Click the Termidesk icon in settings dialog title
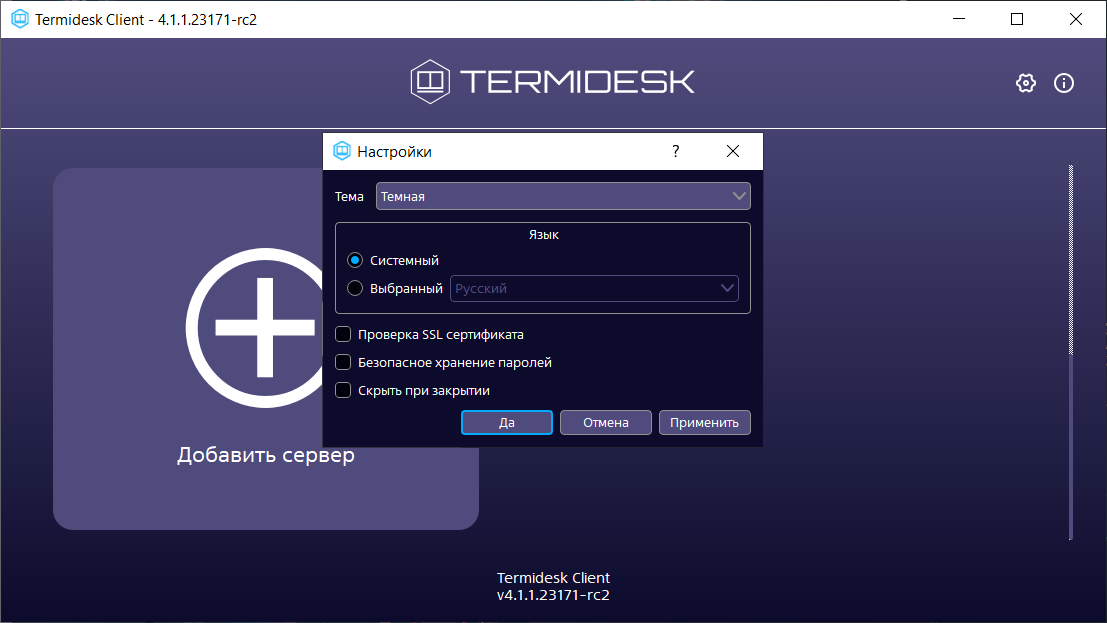 [x=342, y=152]
